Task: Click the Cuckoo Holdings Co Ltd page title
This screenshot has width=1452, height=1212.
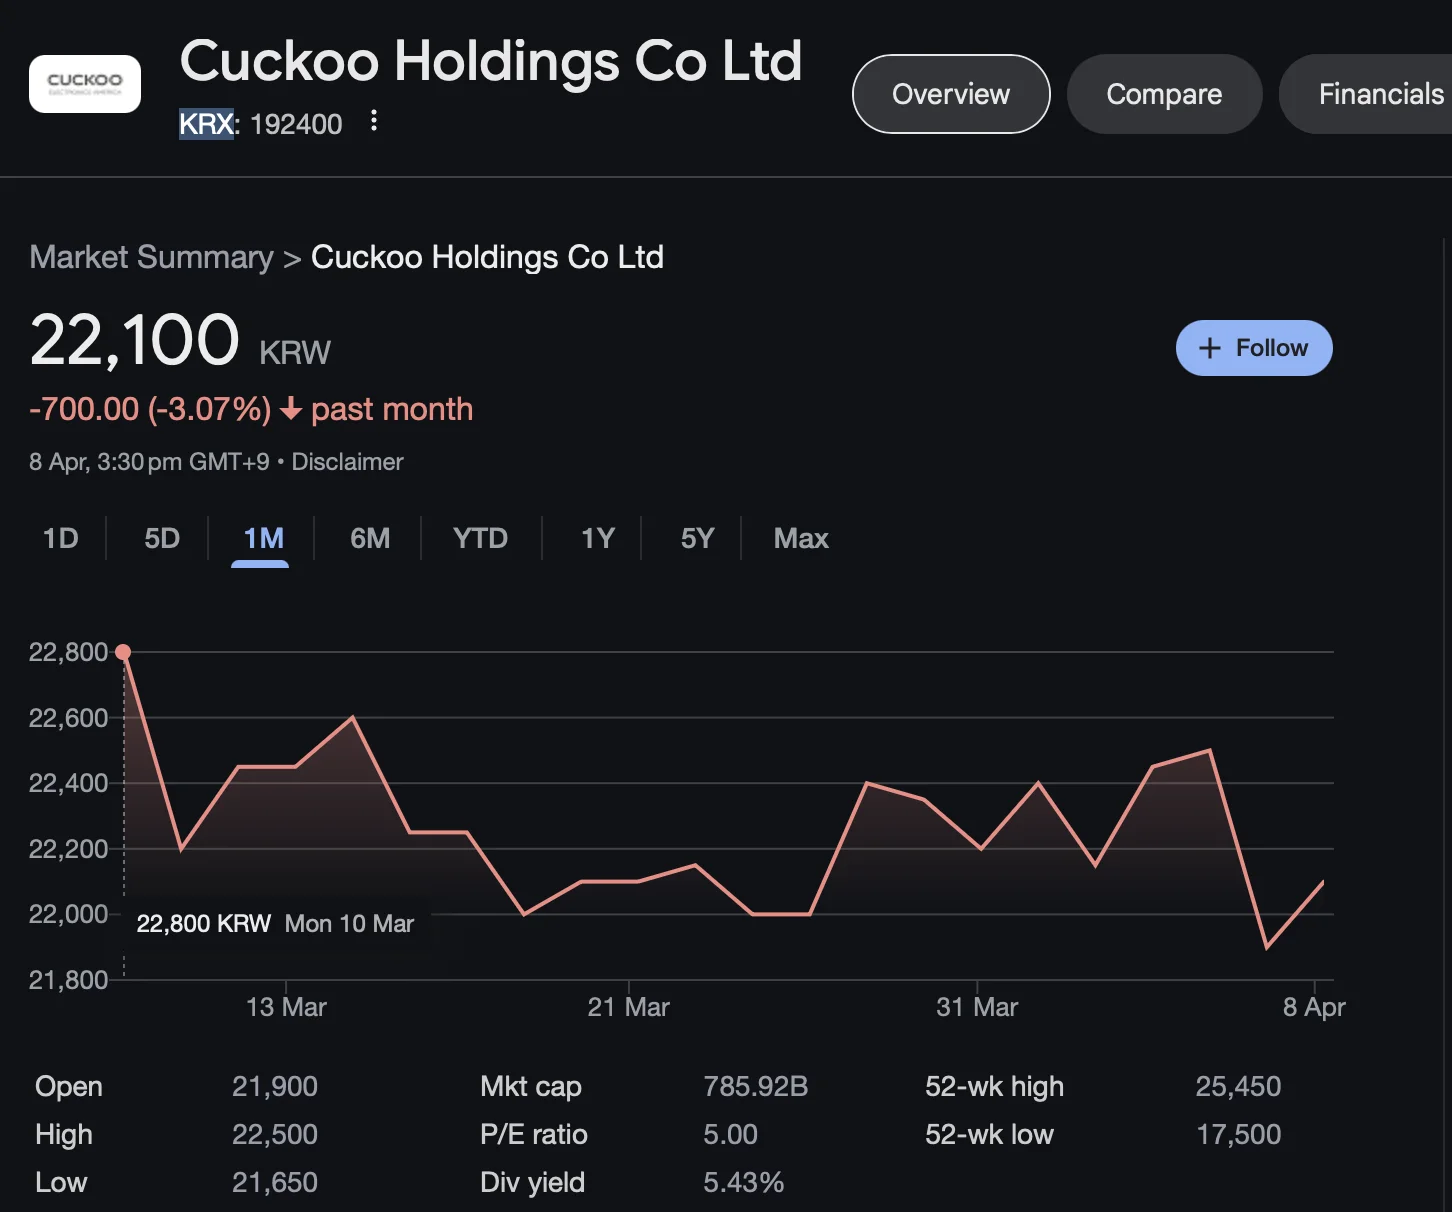Action: pyautogui.click(x=491, y=61)
